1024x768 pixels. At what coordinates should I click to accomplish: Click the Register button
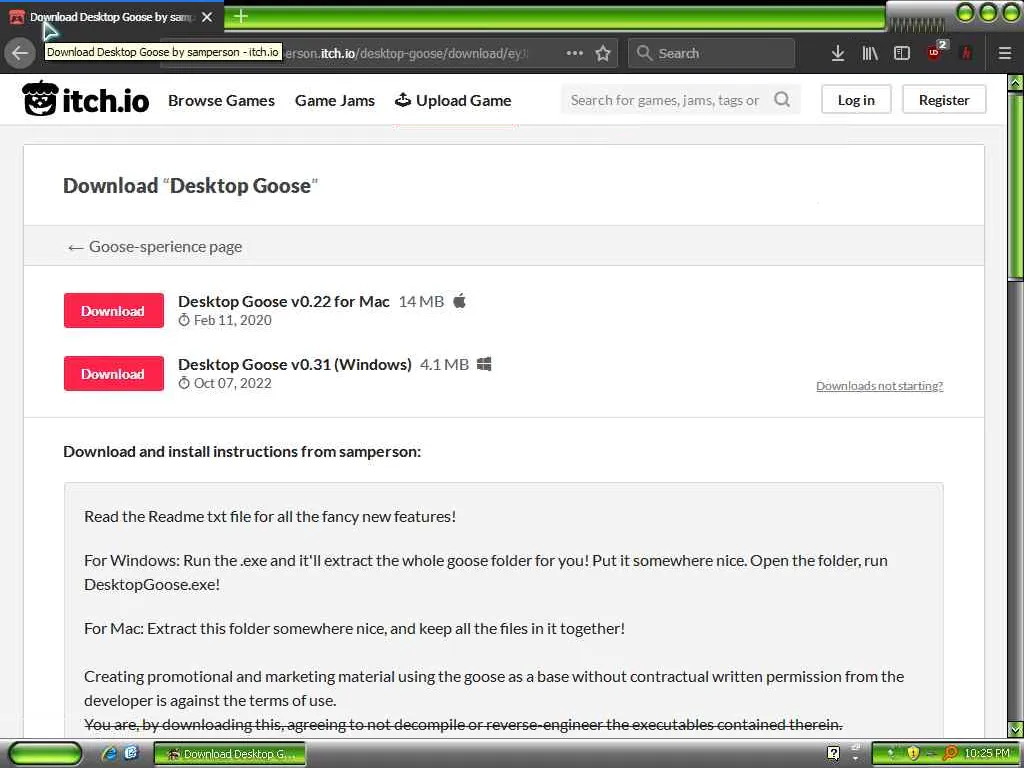coord(944,100)
